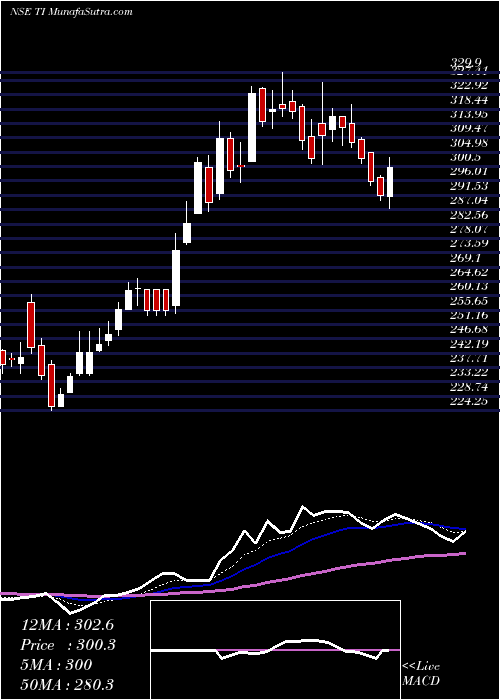Click the 224.25 bottom price label
The width and height of the screenshot is (500, 700).
[x=471, y=401]
